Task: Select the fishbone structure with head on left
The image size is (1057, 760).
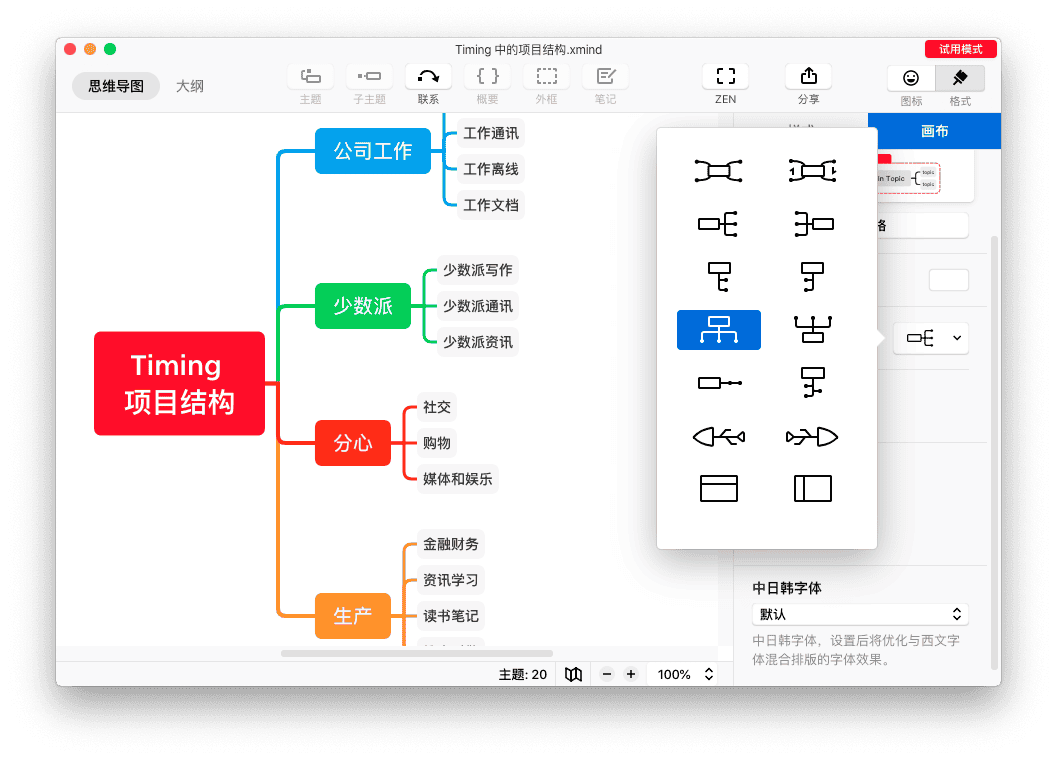Action: [x=719, y=437]
